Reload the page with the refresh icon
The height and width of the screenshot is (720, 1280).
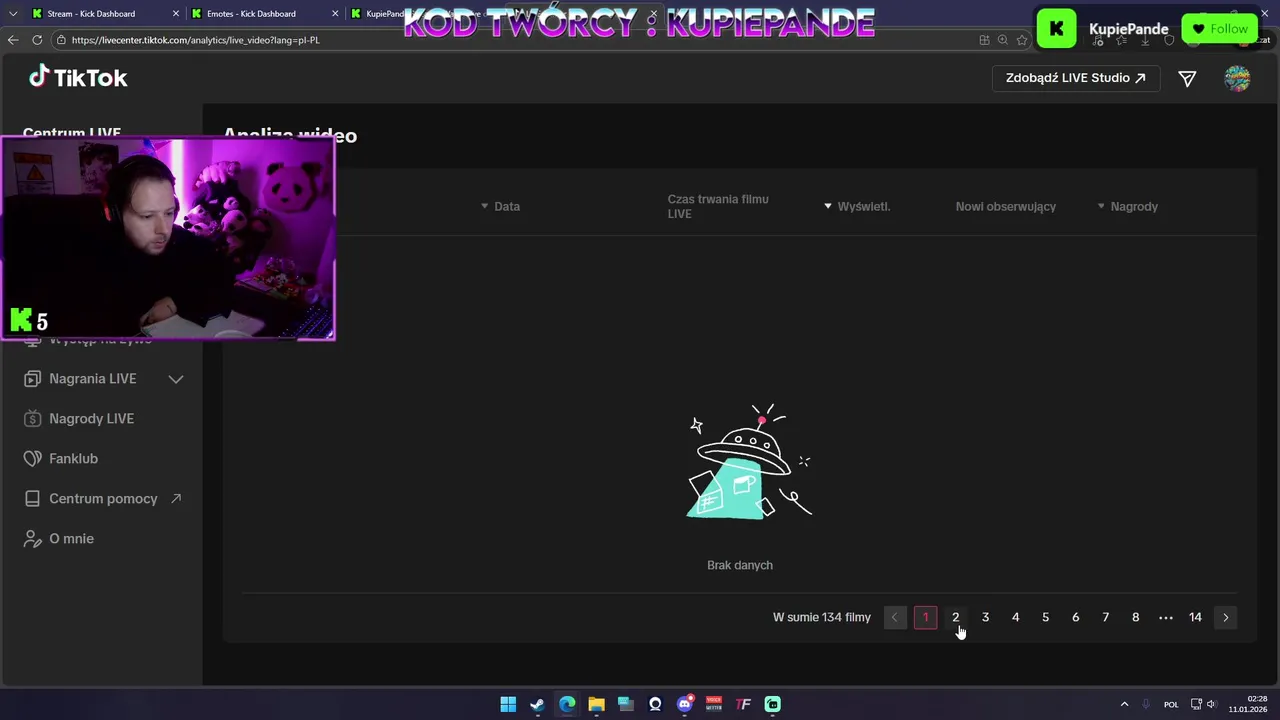(37, 40)
